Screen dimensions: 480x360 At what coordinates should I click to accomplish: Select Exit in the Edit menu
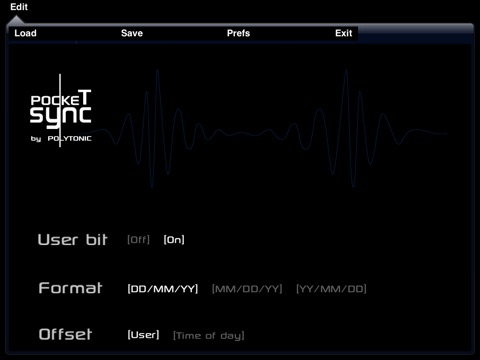pyautogui.click(x=344, y=33)
